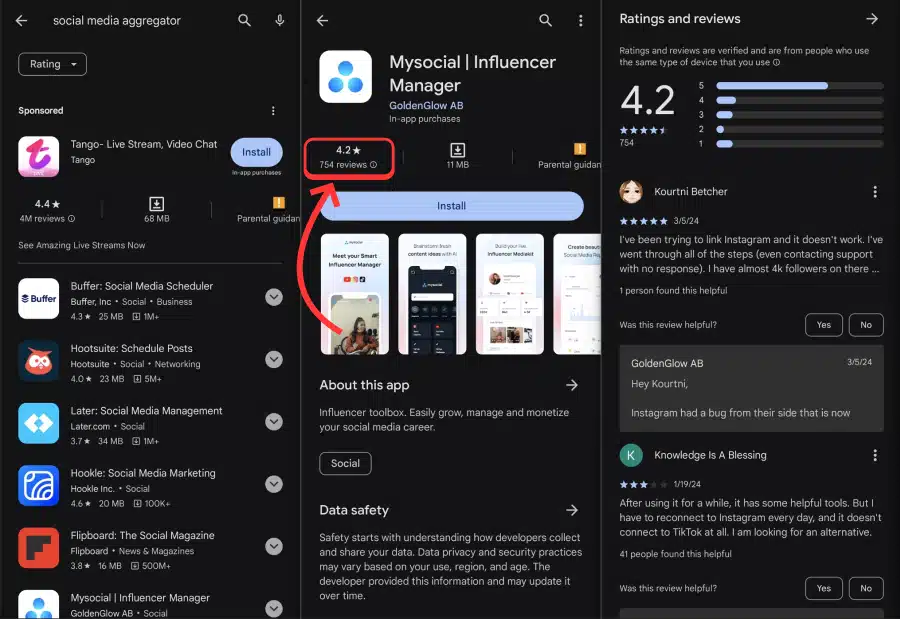Open the three-dot menu beside Sponsored
The width and height of the screenshot is (900, 619).
pos(273,108)
